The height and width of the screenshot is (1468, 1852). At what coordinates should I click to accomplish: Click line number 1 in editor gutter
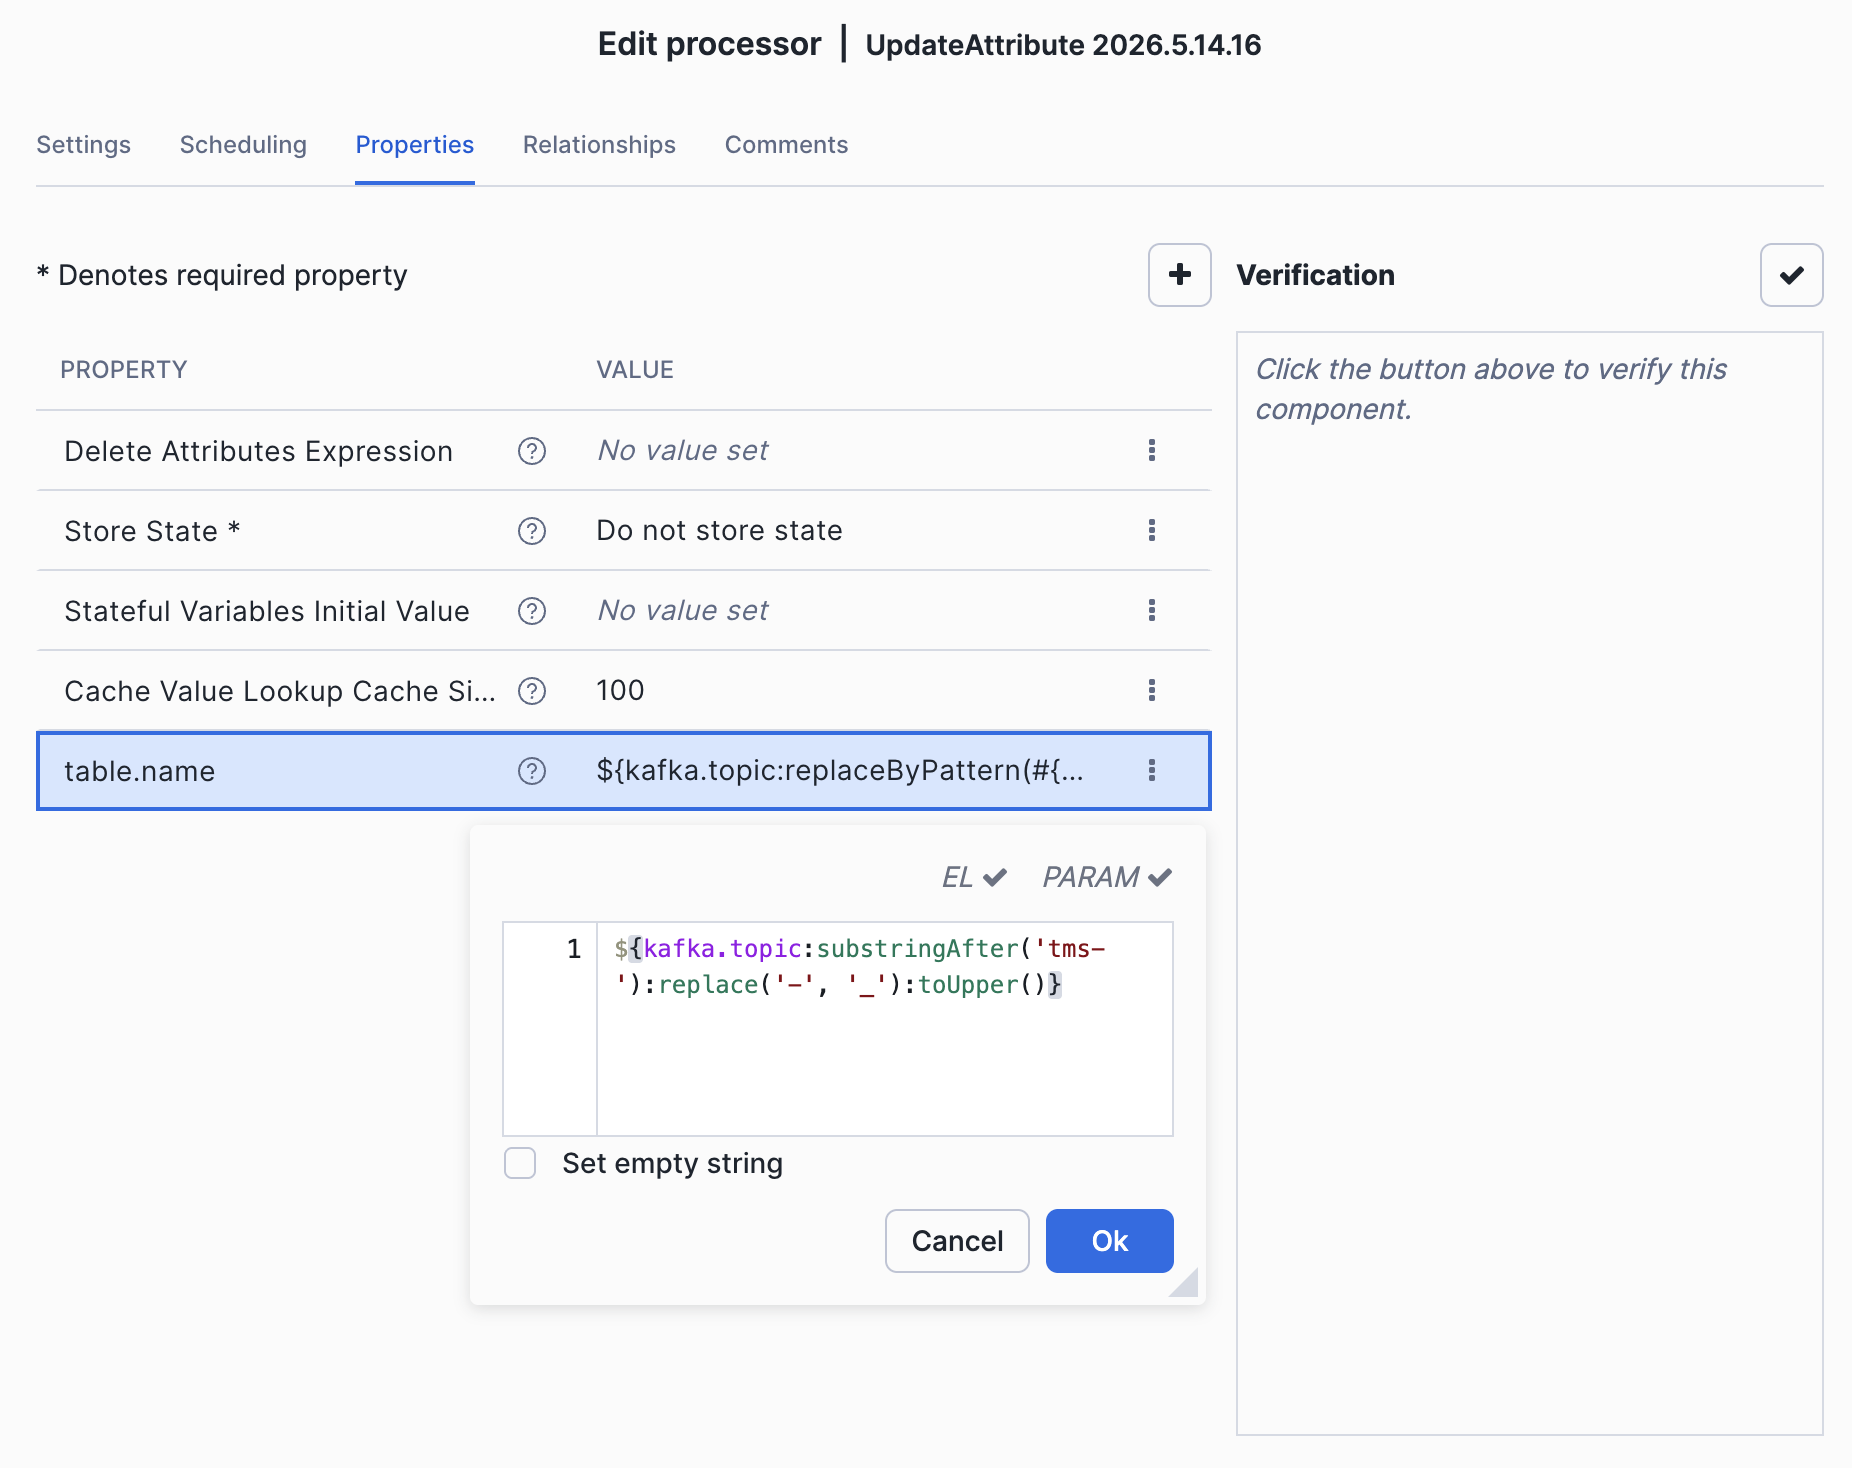pos(573,949)
